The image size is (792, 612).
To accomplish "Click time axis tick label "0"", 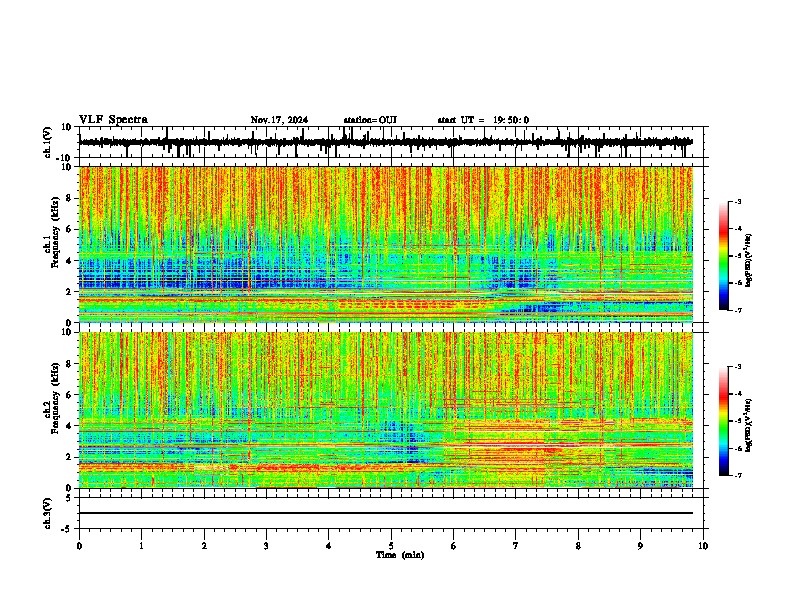I will point(79,546).
